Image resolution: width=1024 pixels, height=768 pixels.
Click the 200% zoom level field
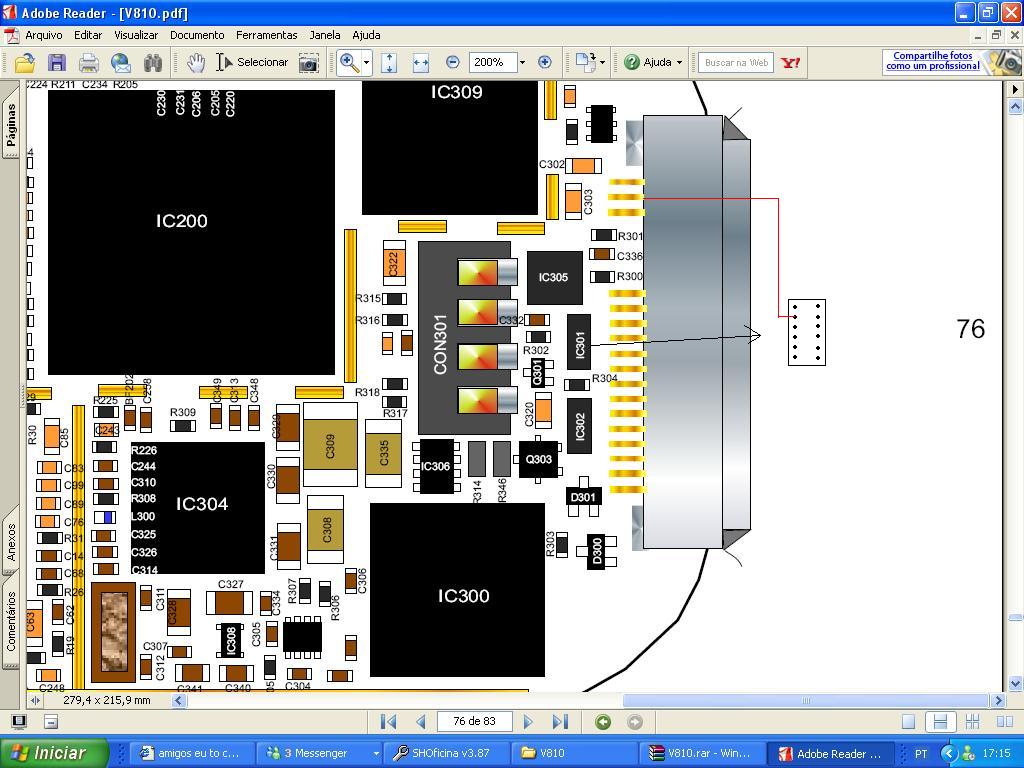coord(492,62)
